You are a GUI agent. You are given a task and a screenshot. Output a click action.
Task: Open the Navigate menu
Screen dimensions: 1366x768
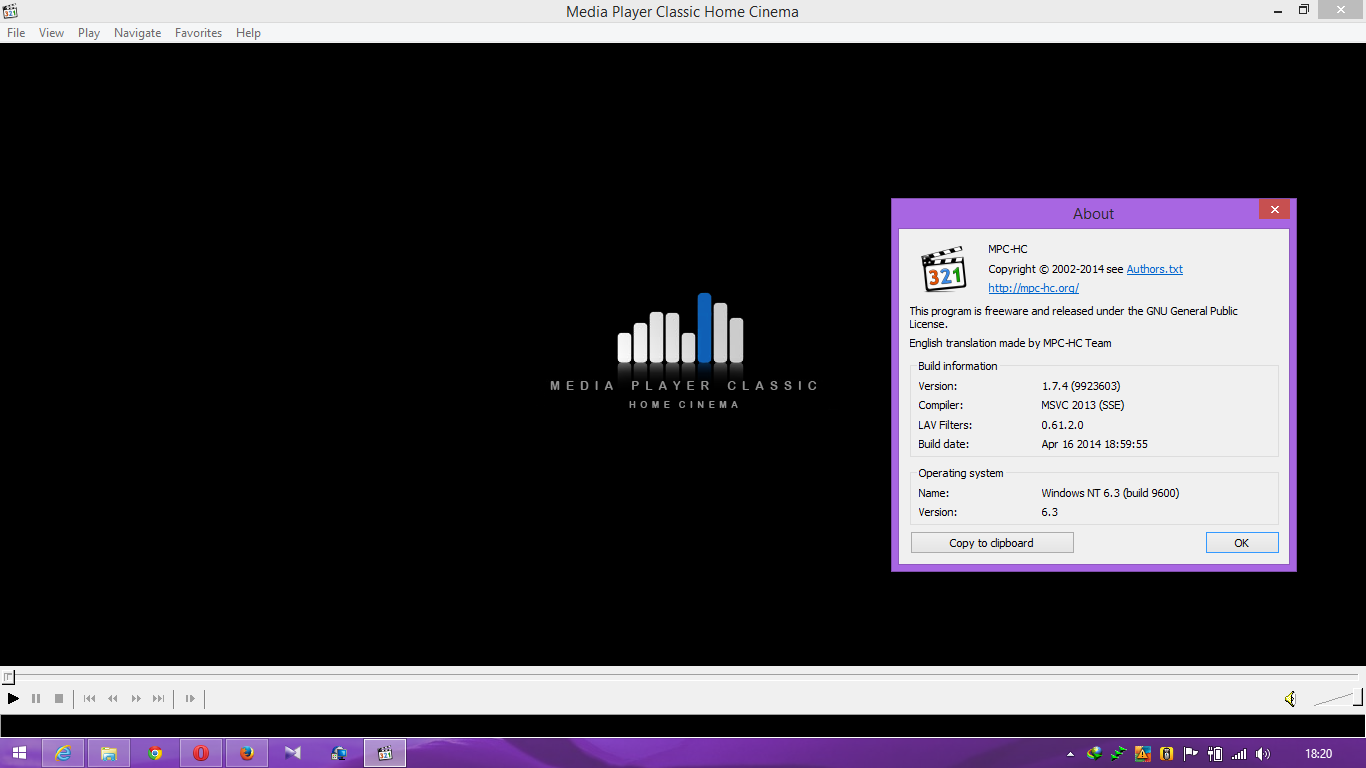[137, 33]
